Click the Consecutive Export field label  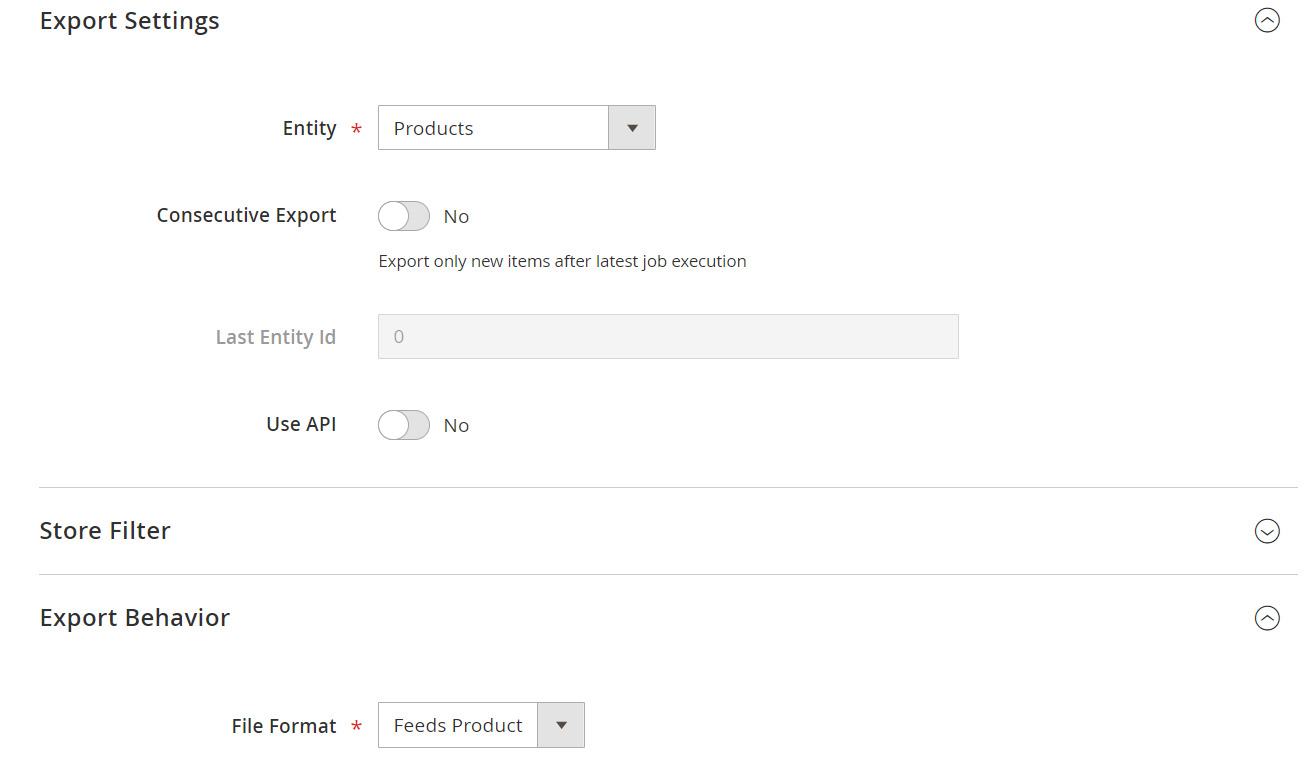246,216
